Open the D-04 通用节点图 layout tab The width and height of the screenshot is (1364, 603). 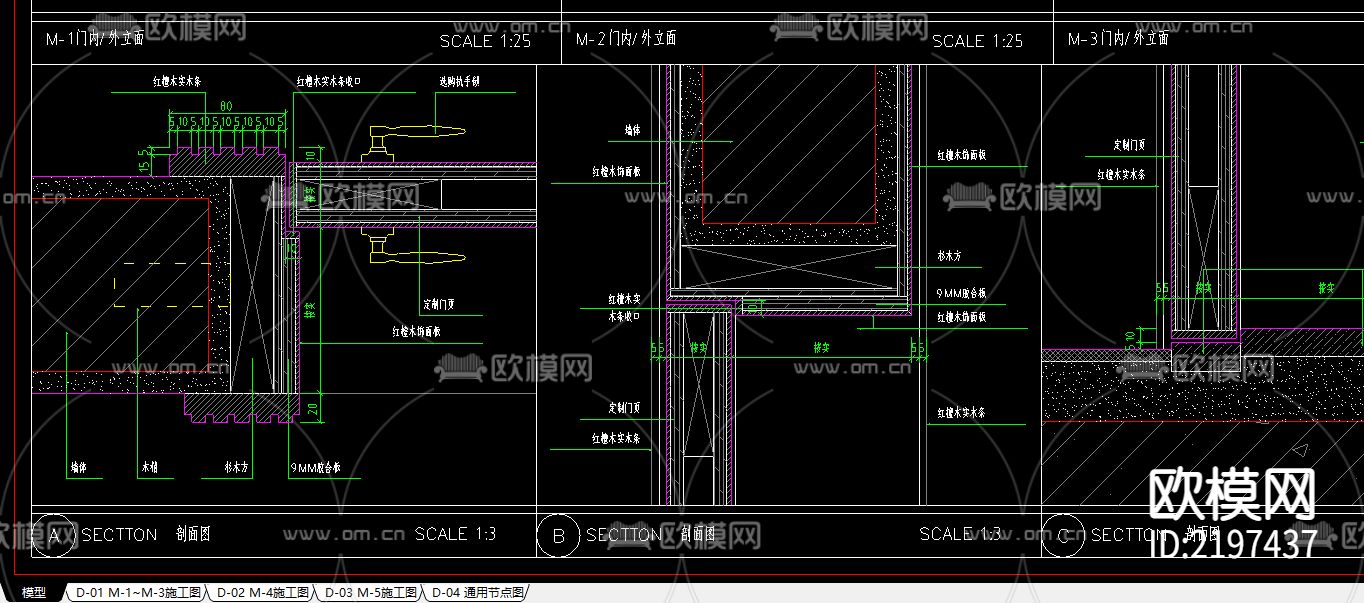477,593
